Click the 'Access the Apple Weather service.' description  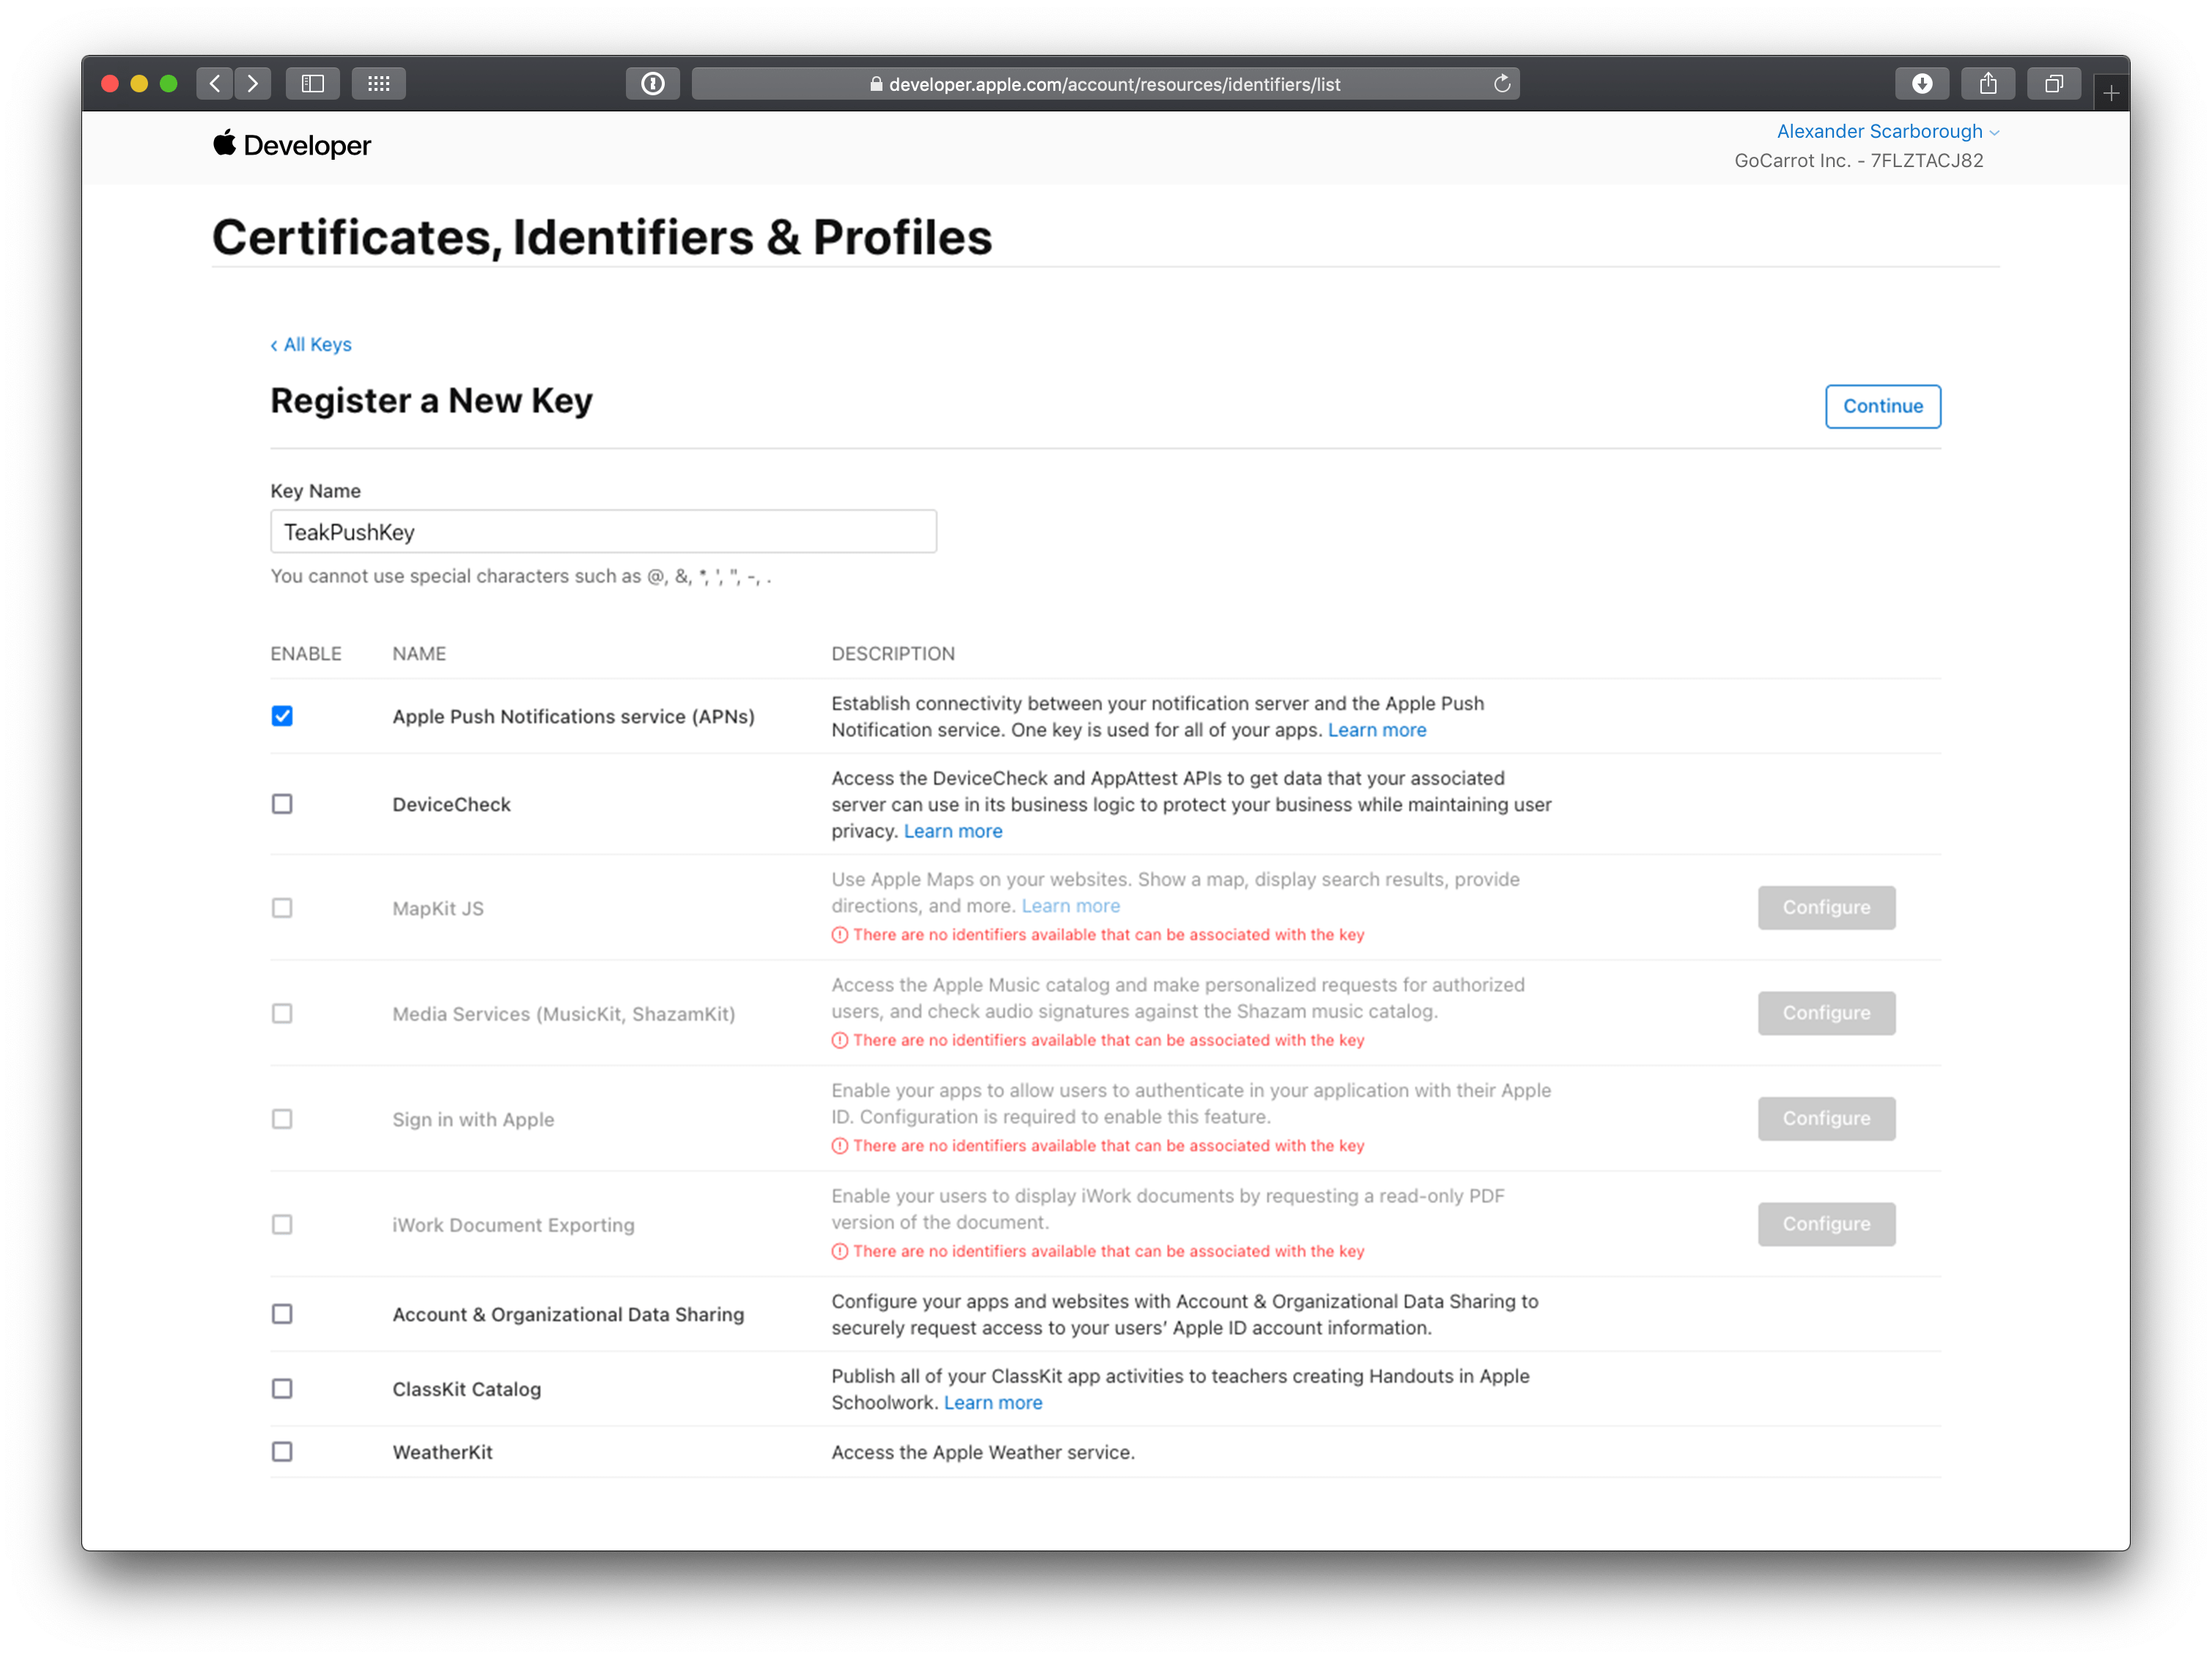tap(983, 1453)
